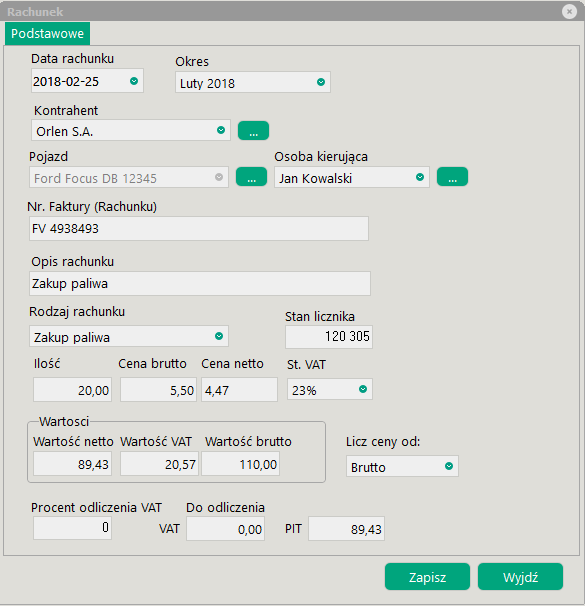
Task: Select the Ilość field with 20,00
Action: pyautogui.click(x=73, y=390)
